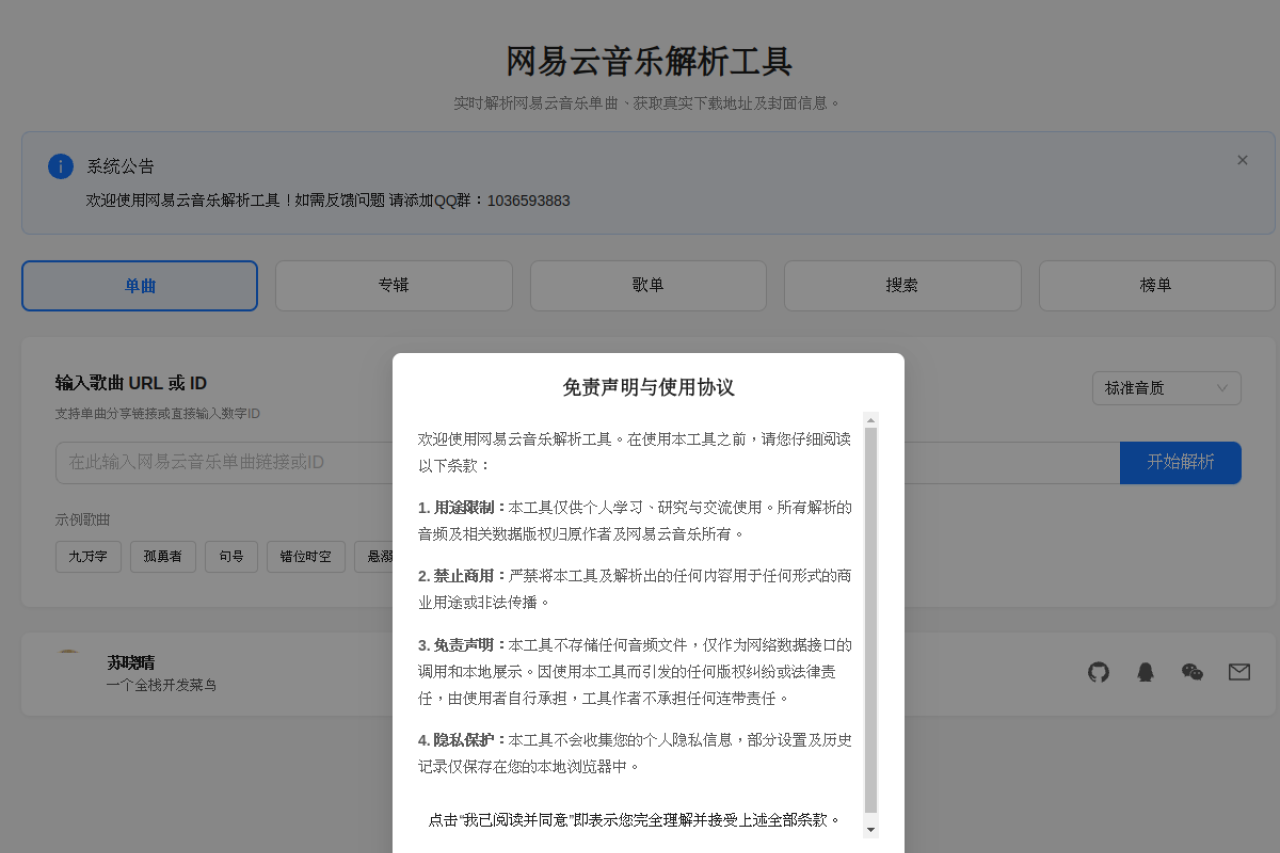Open the email contact icon

[x=1239, y=672]
